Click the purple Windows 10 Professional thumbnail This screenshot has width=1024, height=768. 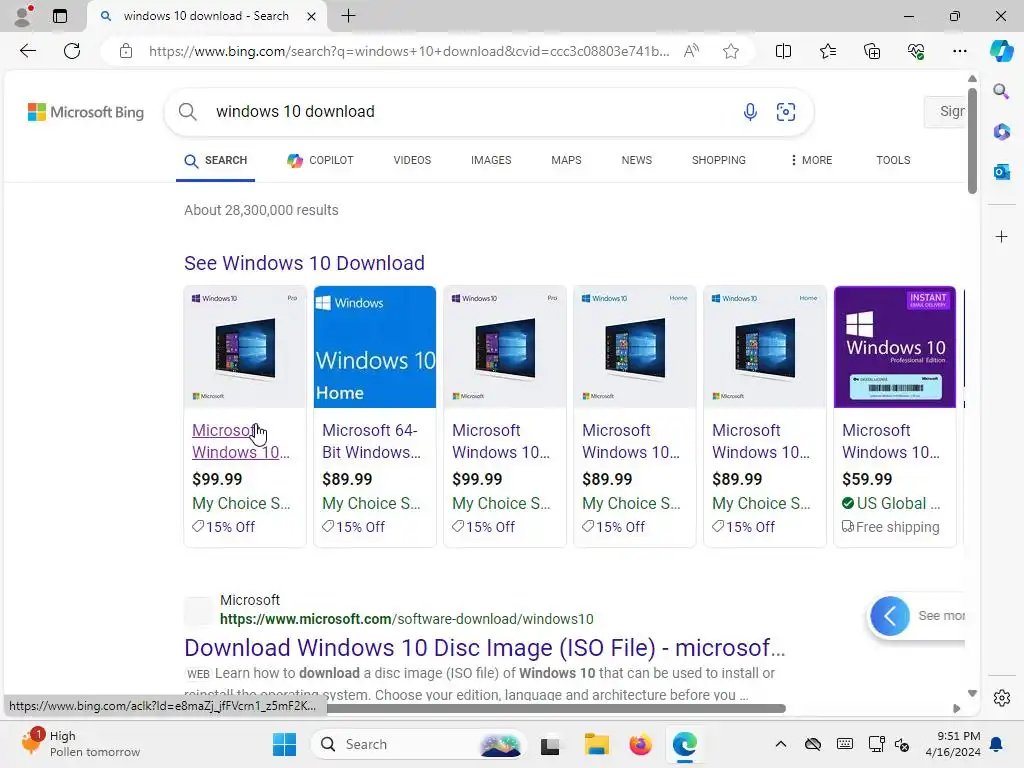(x=895, y=347)
